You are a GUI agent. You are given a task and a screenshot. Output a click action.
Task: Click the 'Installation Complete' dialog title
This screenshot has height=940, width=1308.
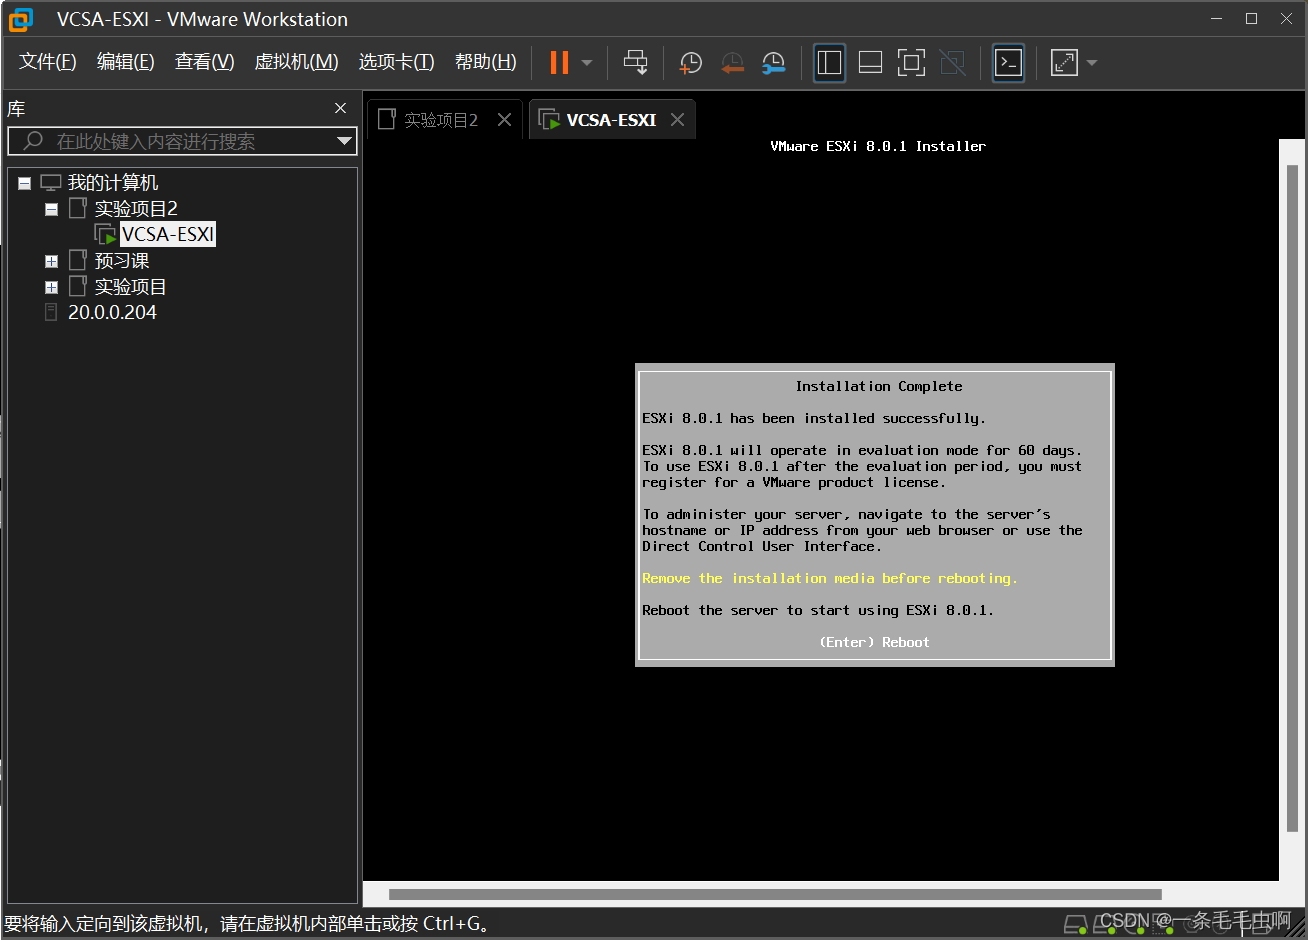coord(879,386)
